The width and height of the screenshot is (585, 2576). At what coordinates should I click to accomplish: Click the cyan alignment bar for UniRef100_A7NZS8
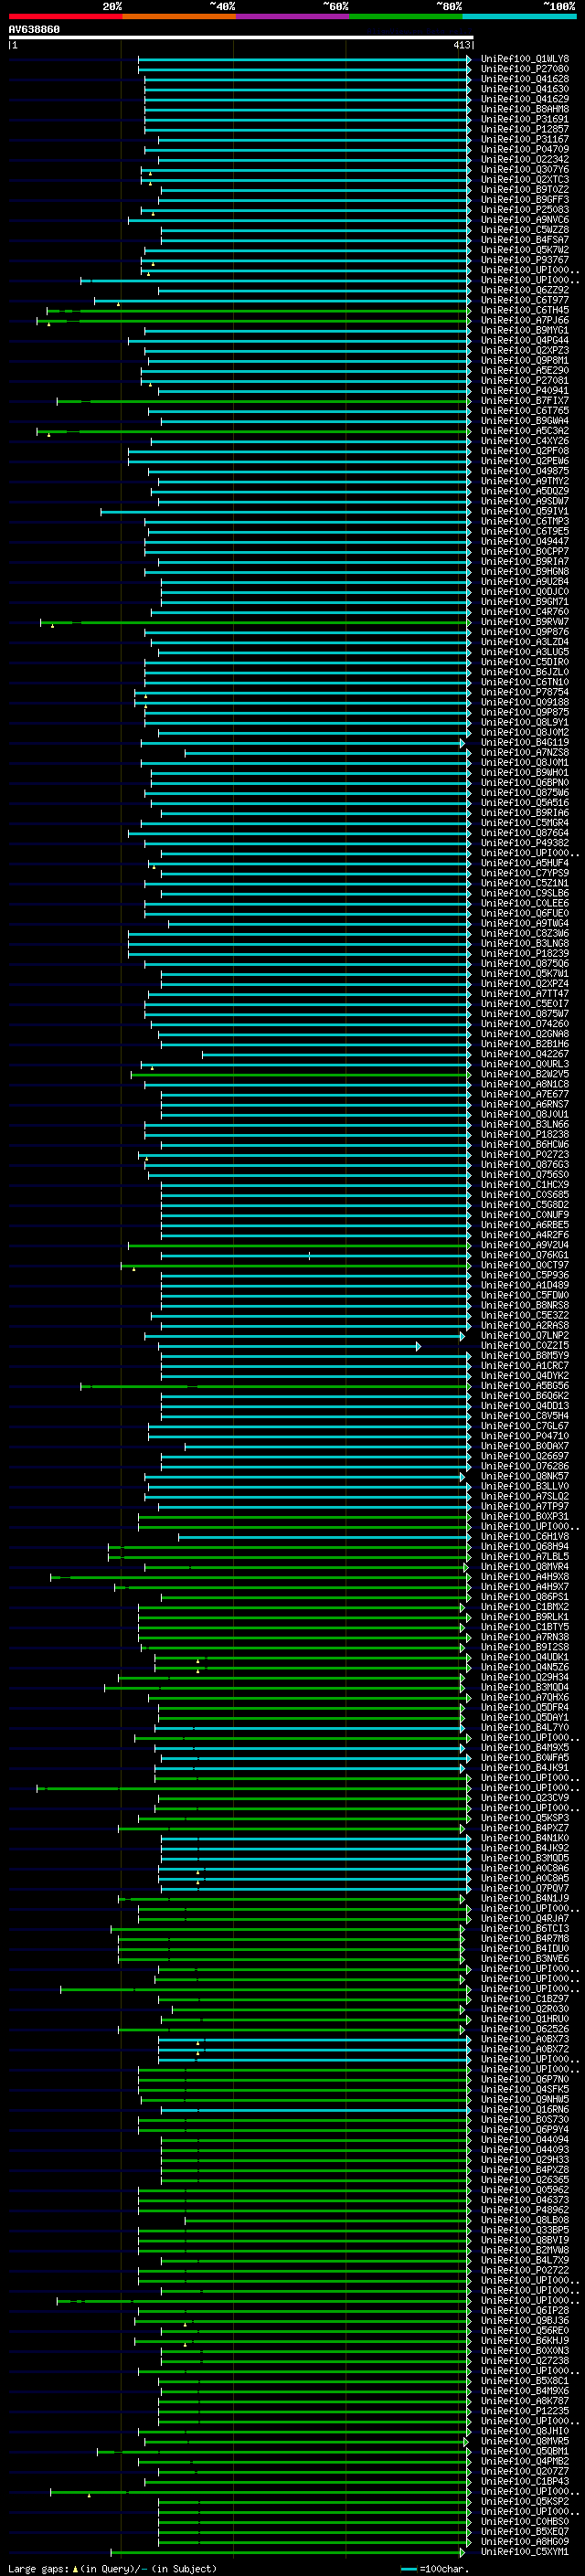327,753
